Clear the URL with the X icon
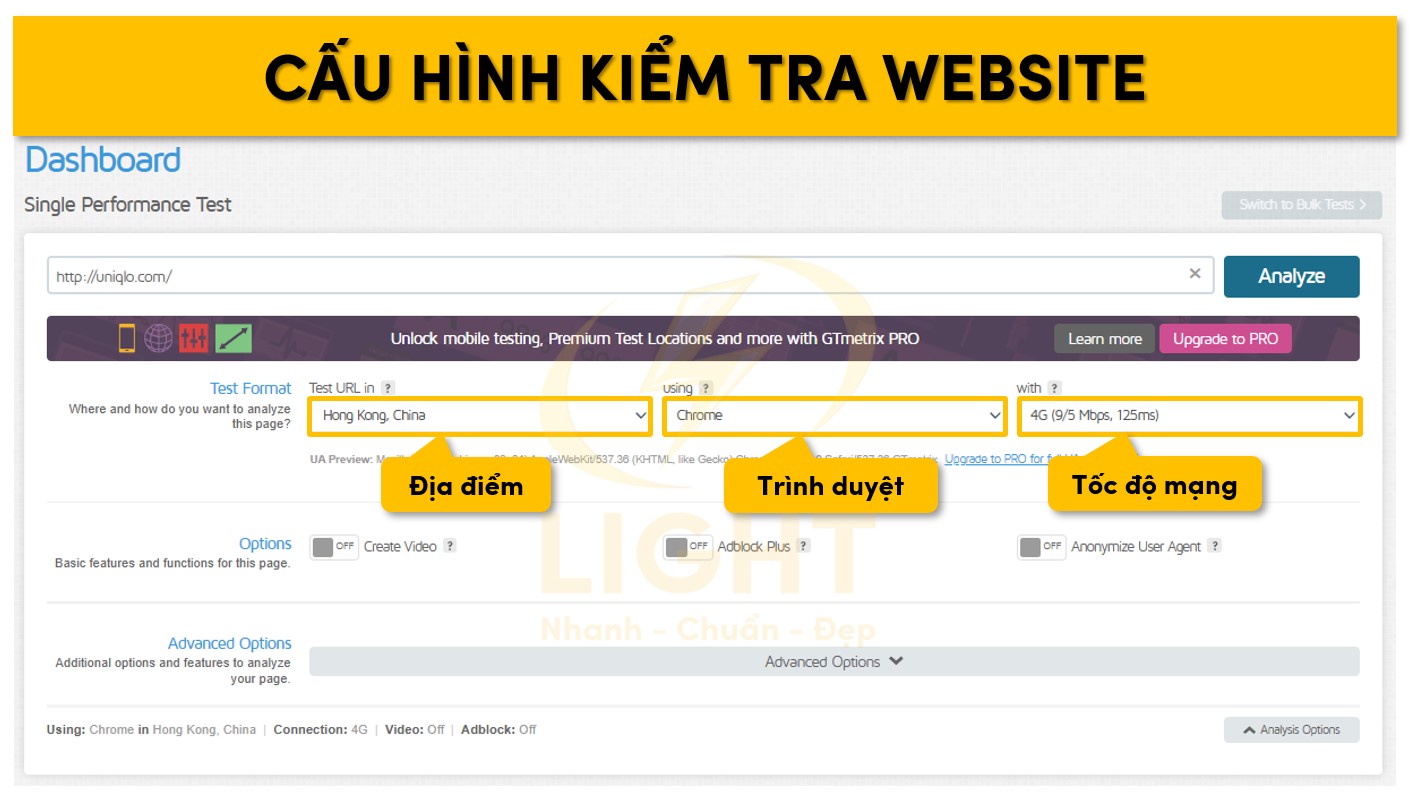 (x=1195, y=274)
